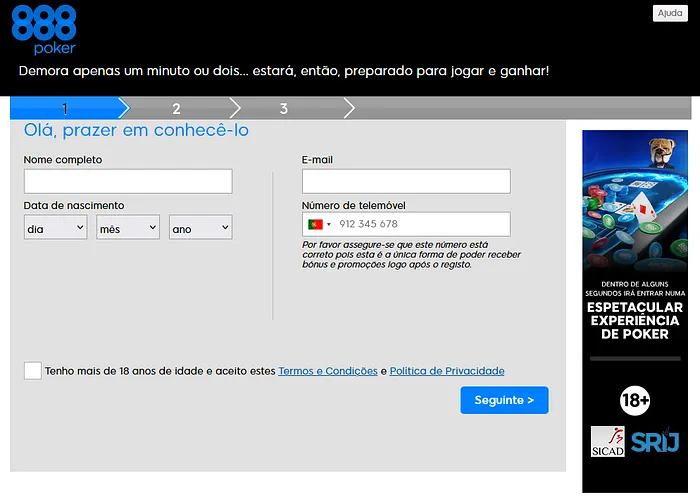Open Termos e Condições link

tap(328, 371)
